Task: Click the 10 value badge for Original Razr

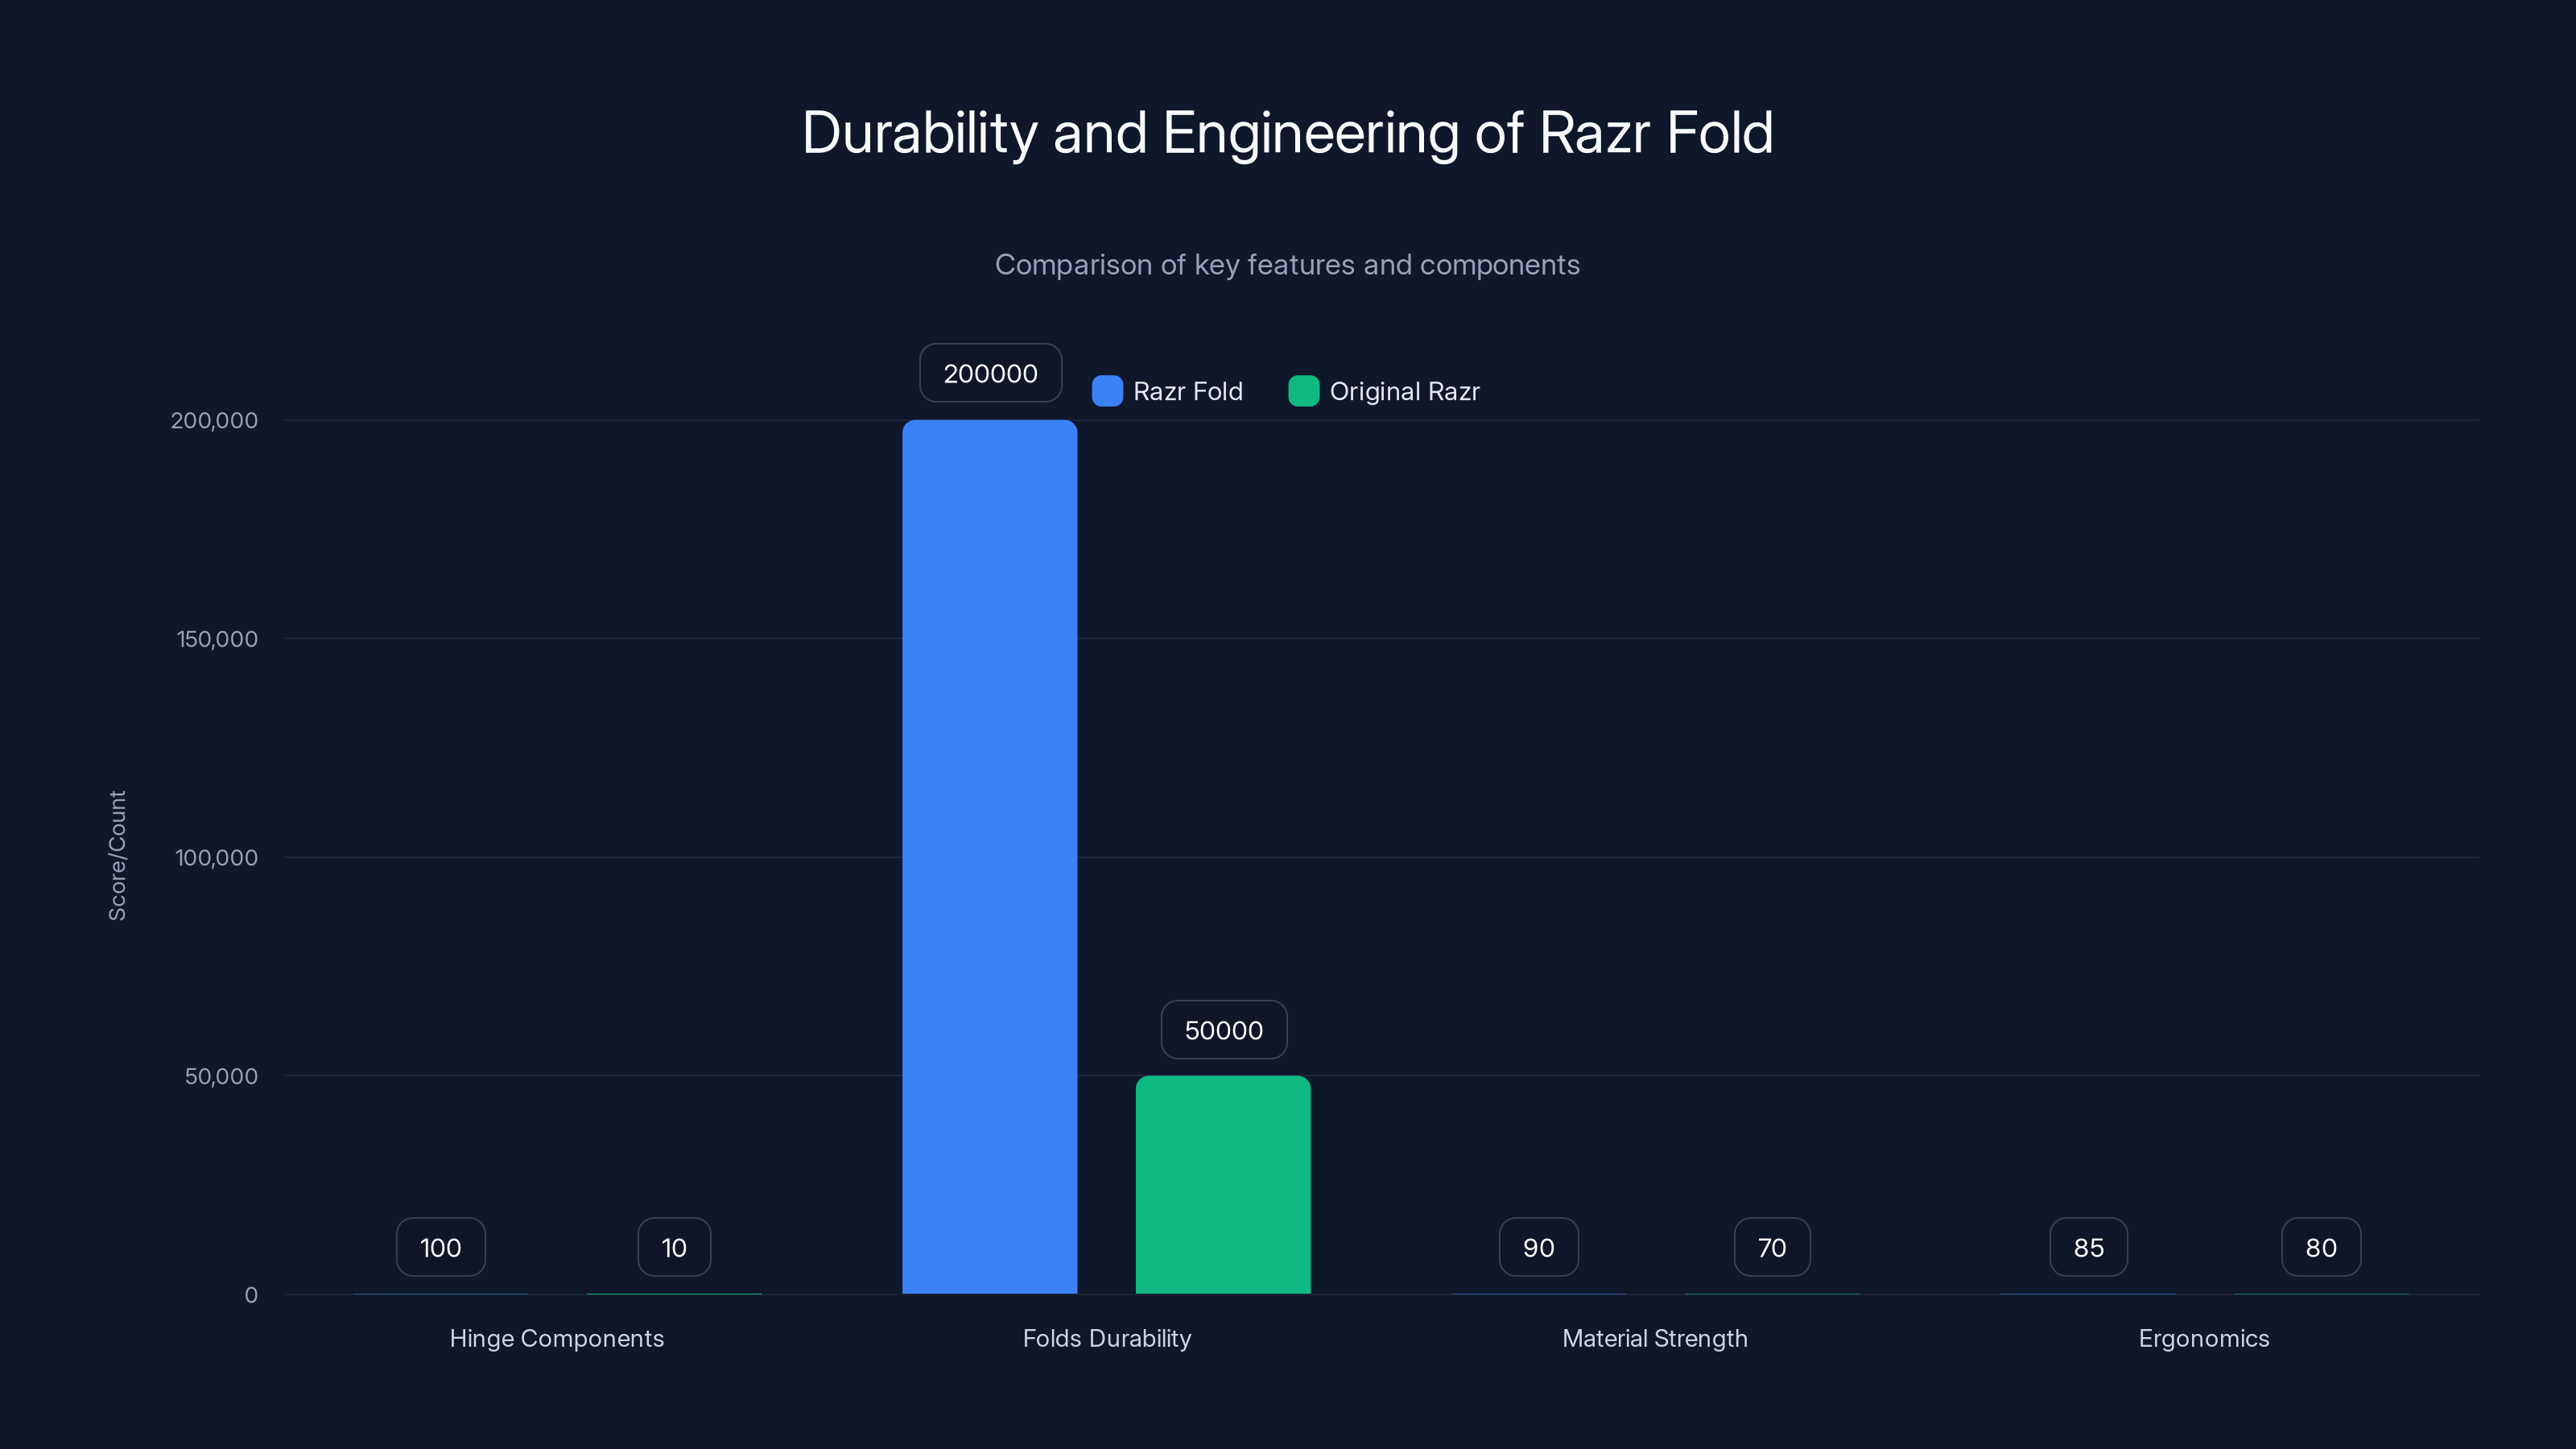Action: click(673, 1246)
